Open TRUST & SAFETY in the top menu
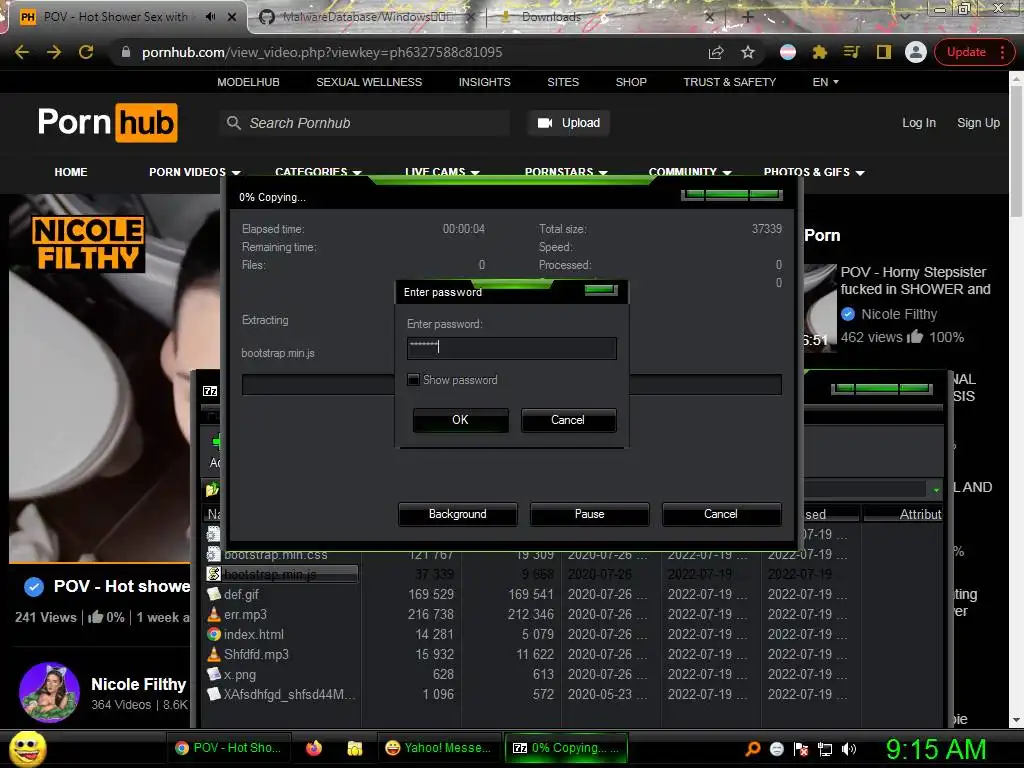 pos(729,82)
